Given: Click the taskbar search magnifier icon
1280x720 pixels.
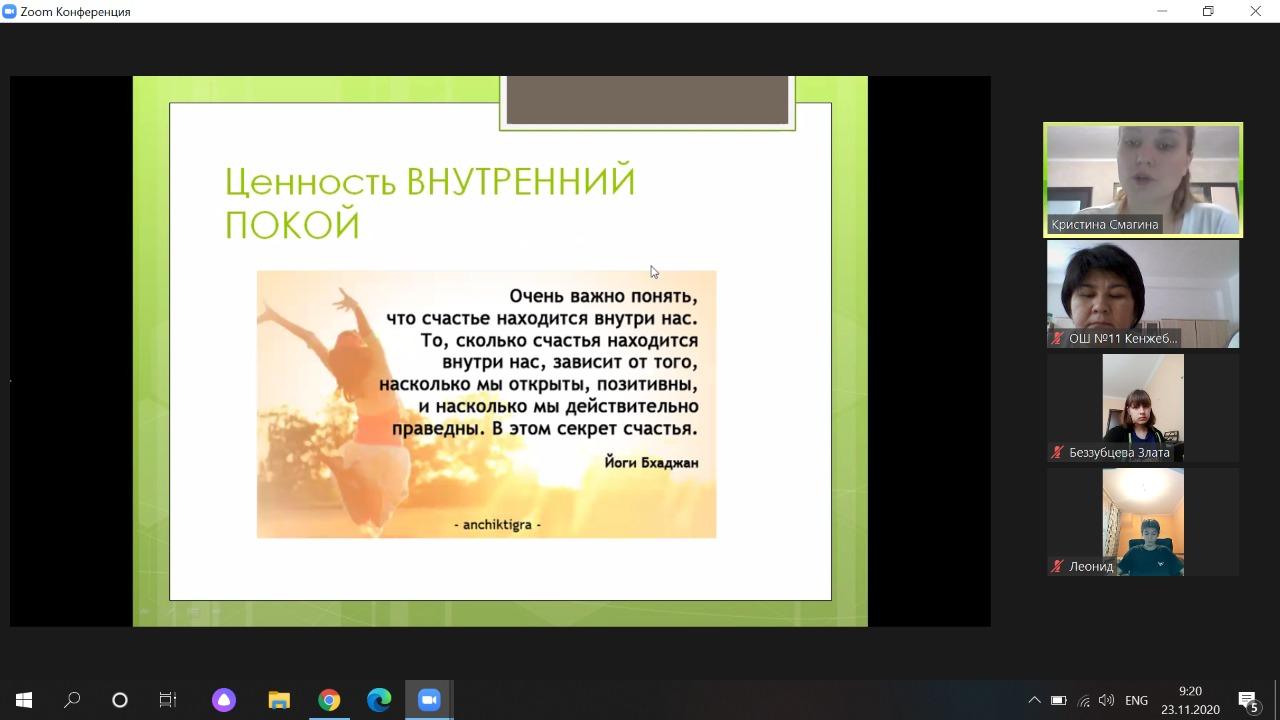Looking at the screenshot, I should (x=72, y=700).
